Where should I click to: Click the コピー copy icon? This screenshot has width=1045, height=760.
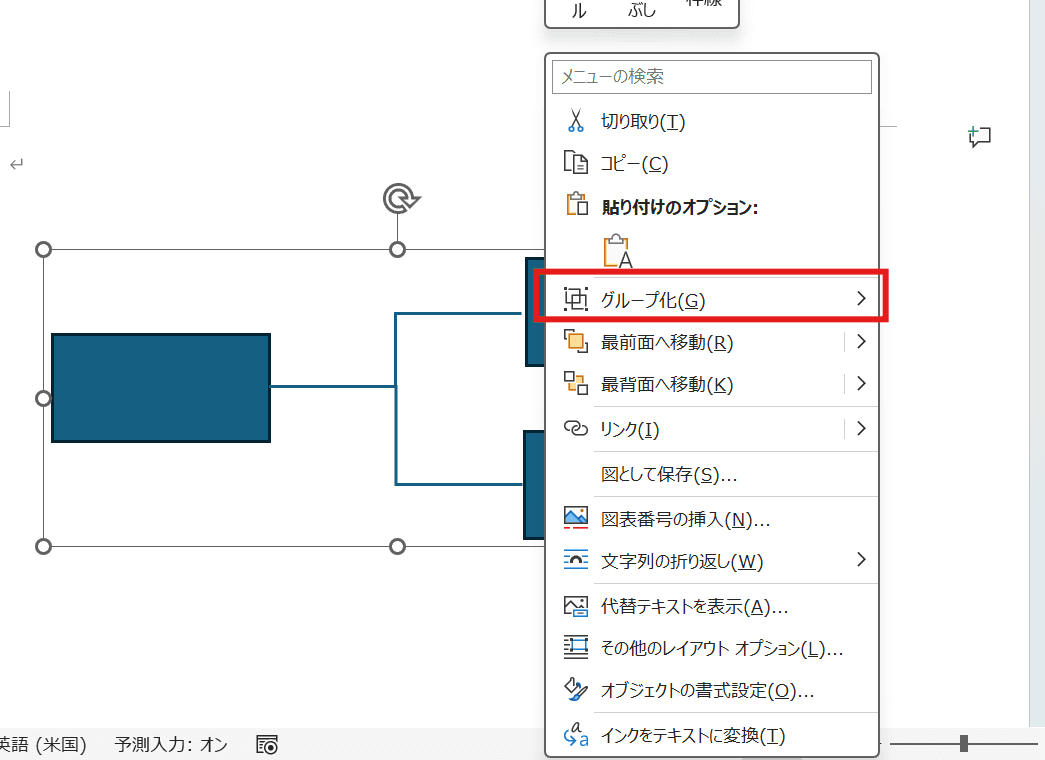pyautogui.click(x=575, y=163)
